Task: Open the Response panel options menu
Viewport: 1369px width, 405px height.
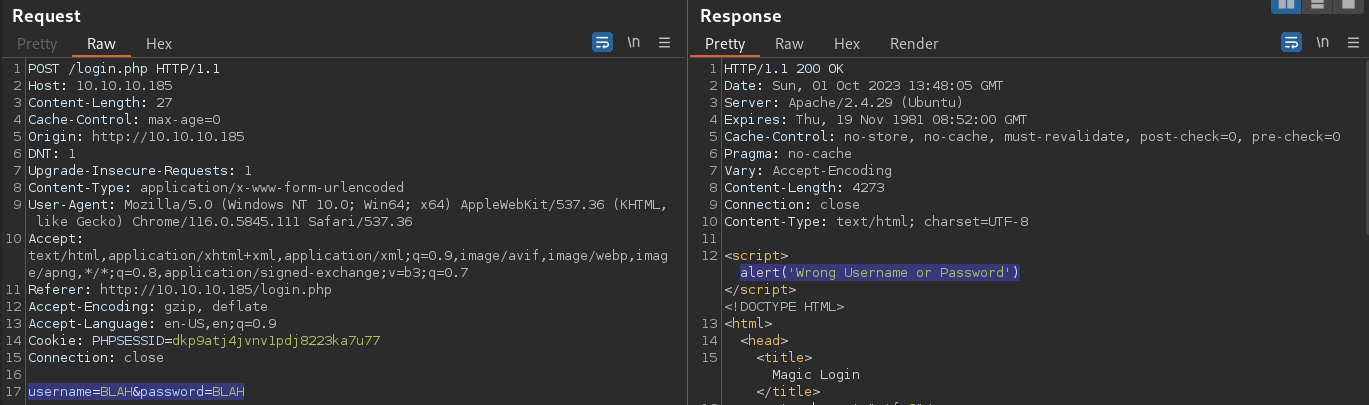Action: 1353,42
